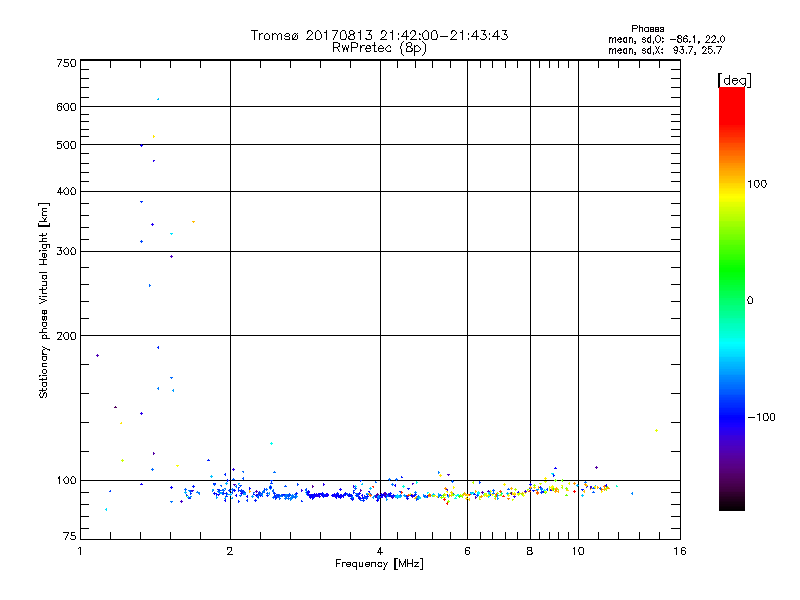Click the y-axis tick label "600"
Screen dimensions: 800x600
click(66, 107)
